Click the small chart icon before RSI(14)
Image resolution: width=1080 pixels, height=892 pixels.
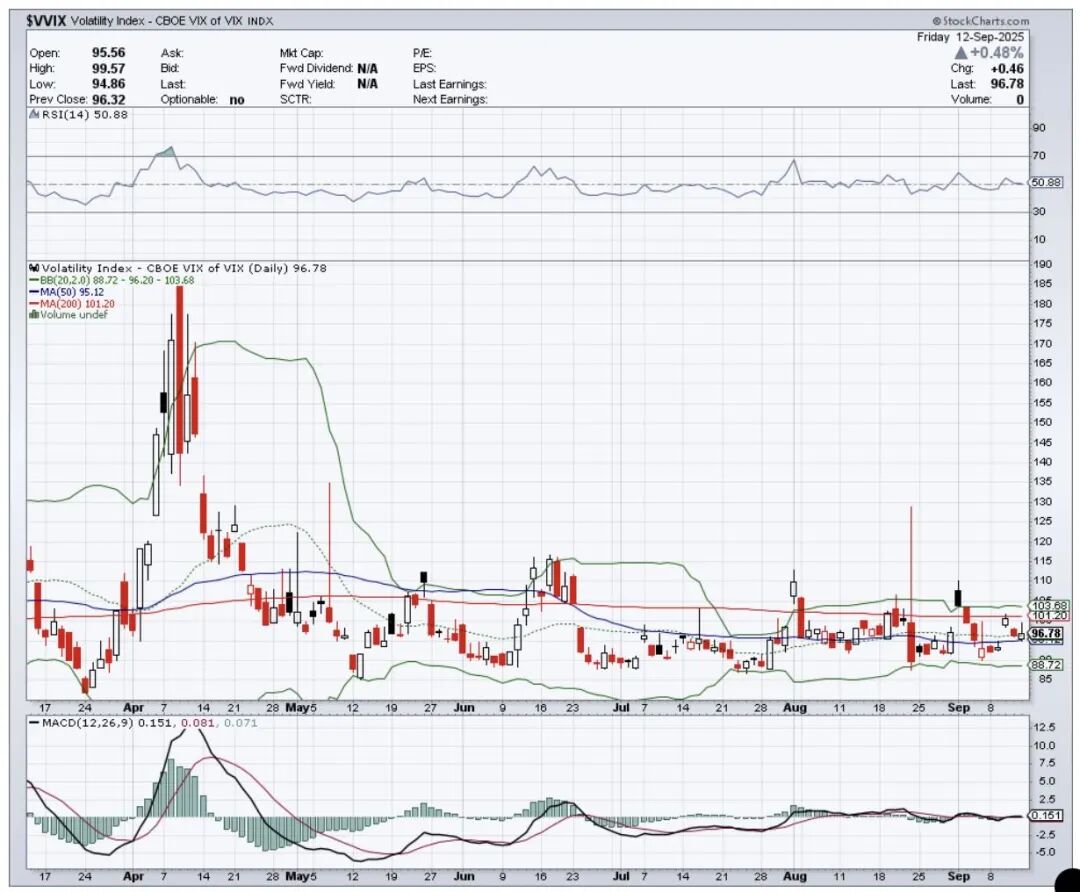click(34, 115)
